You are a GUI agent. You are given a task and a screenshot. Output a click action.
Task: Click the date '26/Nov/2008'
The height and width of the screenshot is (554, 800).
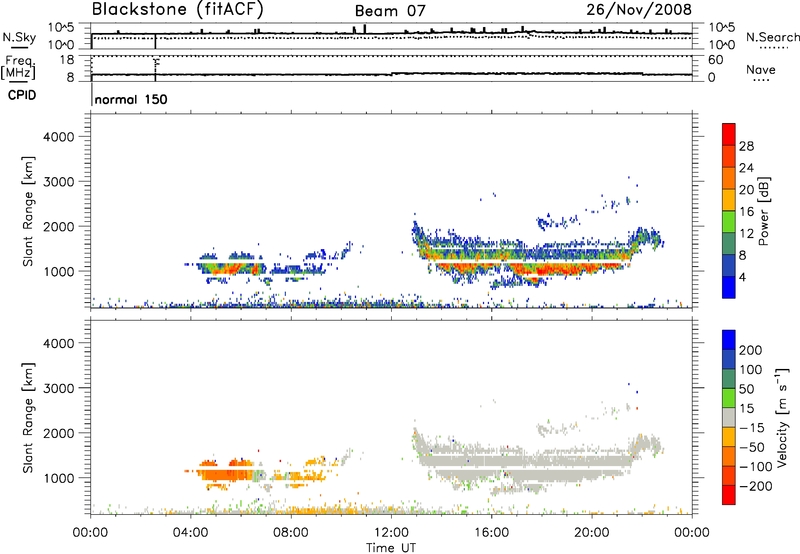coord(639,9)
